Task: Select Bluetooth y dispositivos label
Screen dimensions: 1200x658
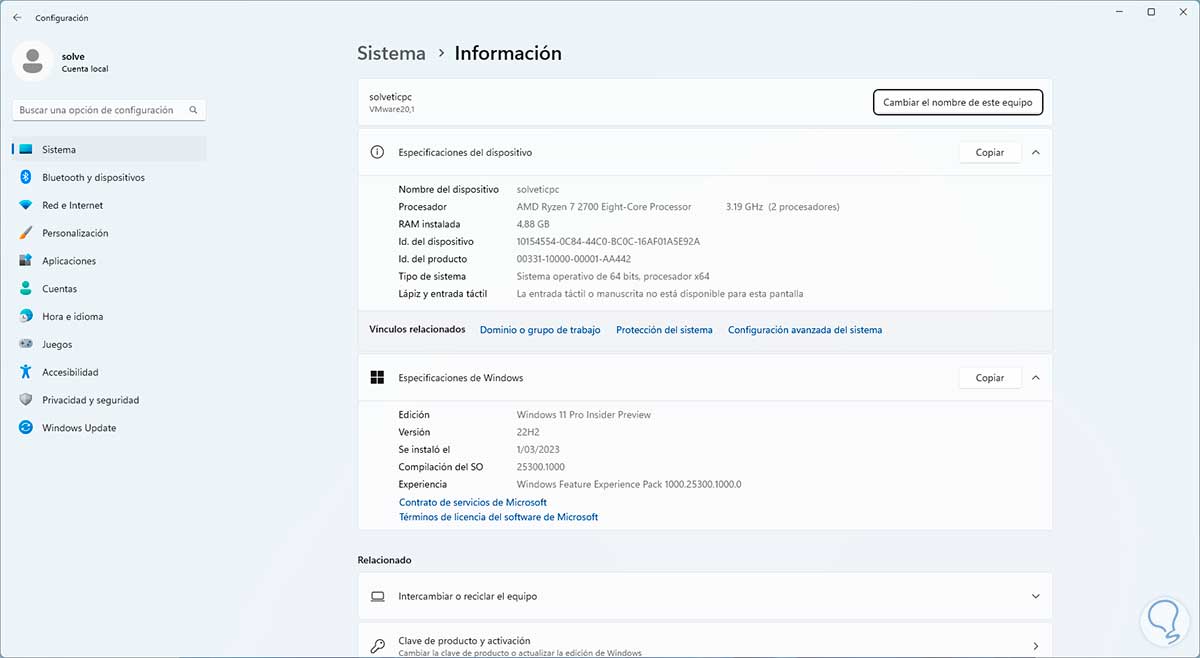Action: pos(93,177)
